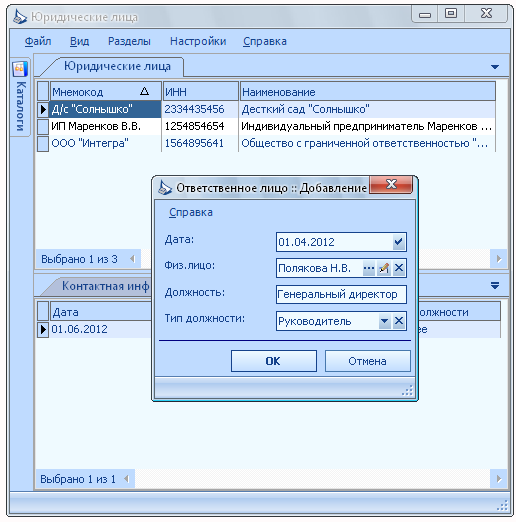516x522 pixels.
Task: Click the pencil edit icon in Физ.лицо field
Action: [x=384, y=268]
